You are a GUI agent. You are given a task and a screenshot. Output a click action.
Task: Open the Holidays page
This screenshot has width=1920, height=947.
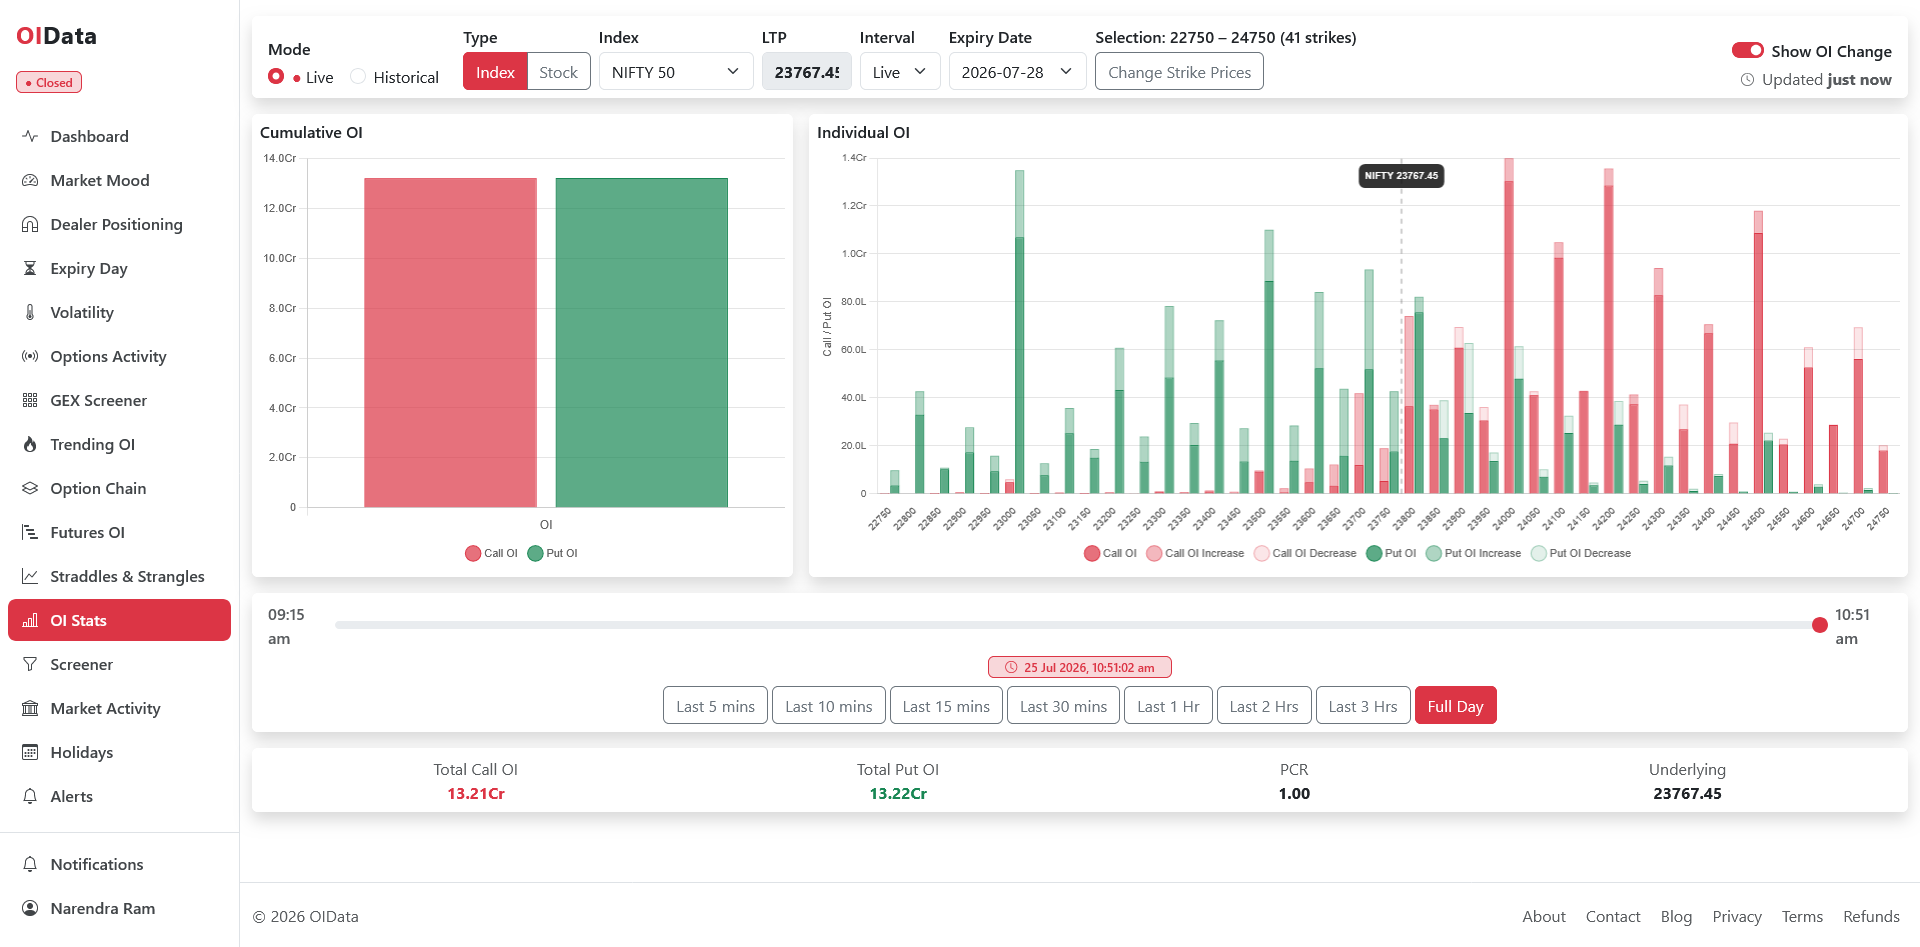point(120,752)
